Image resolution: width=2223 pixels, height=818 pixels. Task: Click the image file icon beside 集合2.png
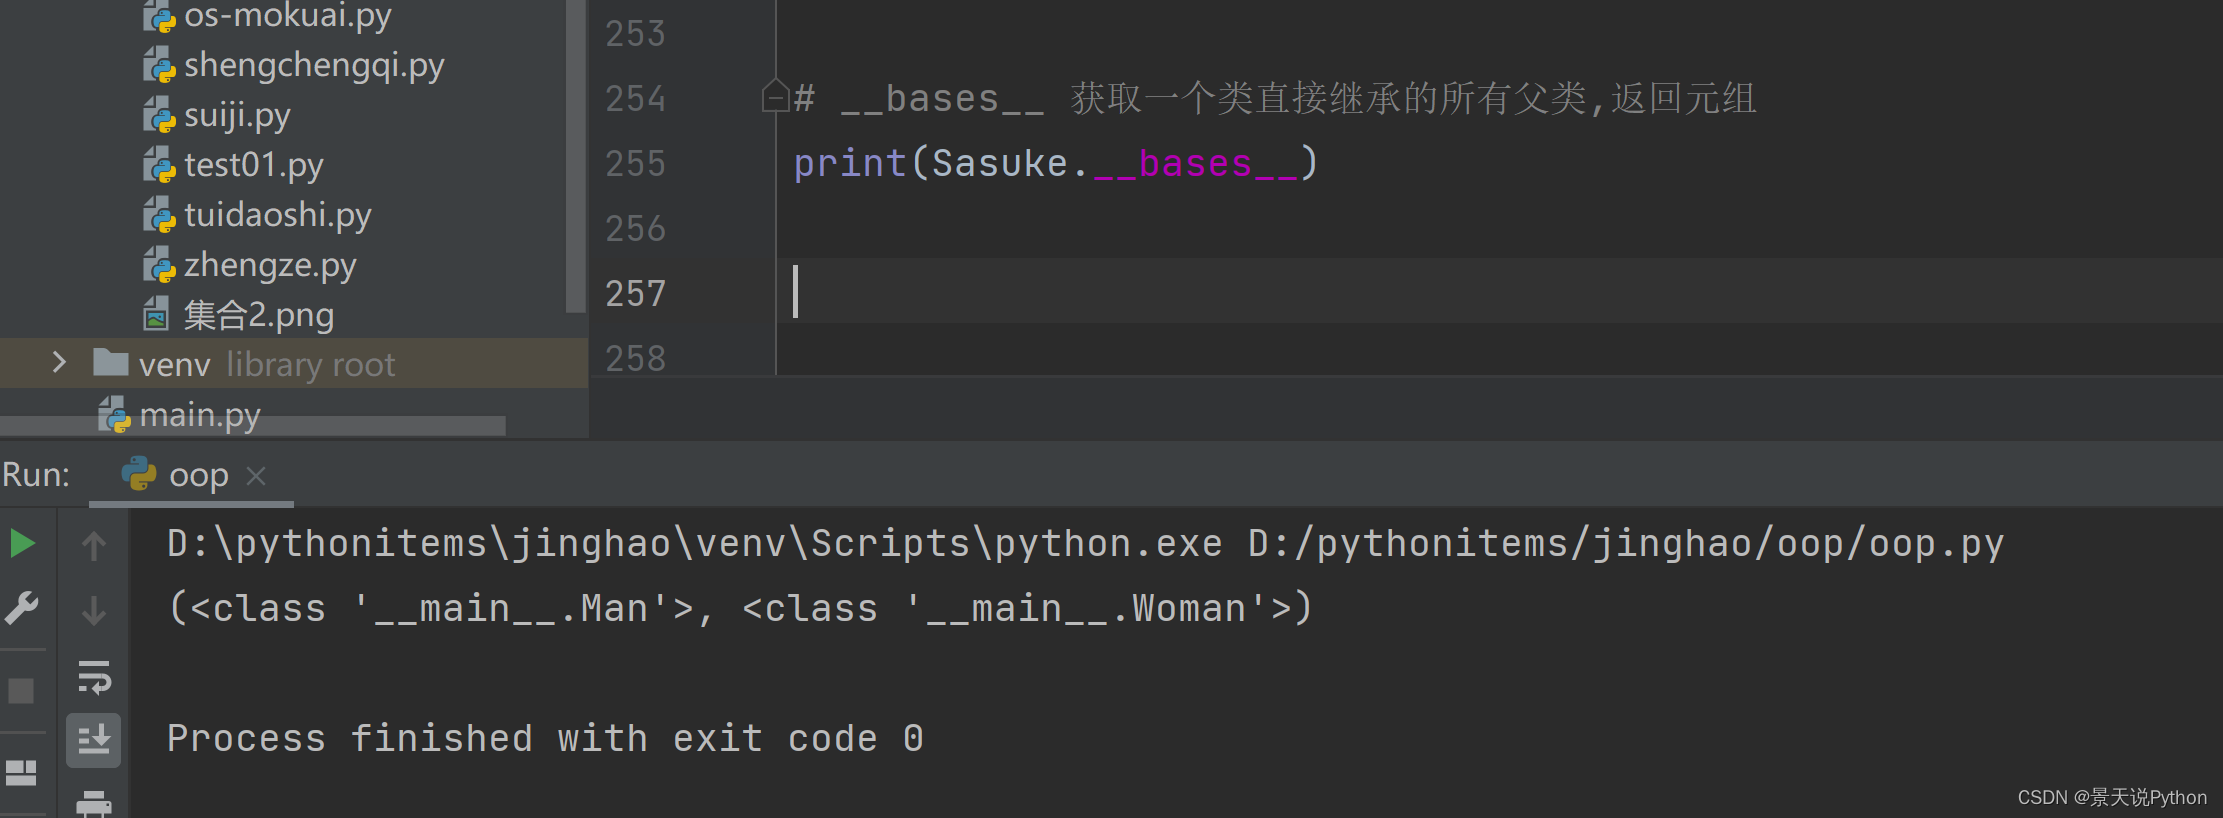156,314
